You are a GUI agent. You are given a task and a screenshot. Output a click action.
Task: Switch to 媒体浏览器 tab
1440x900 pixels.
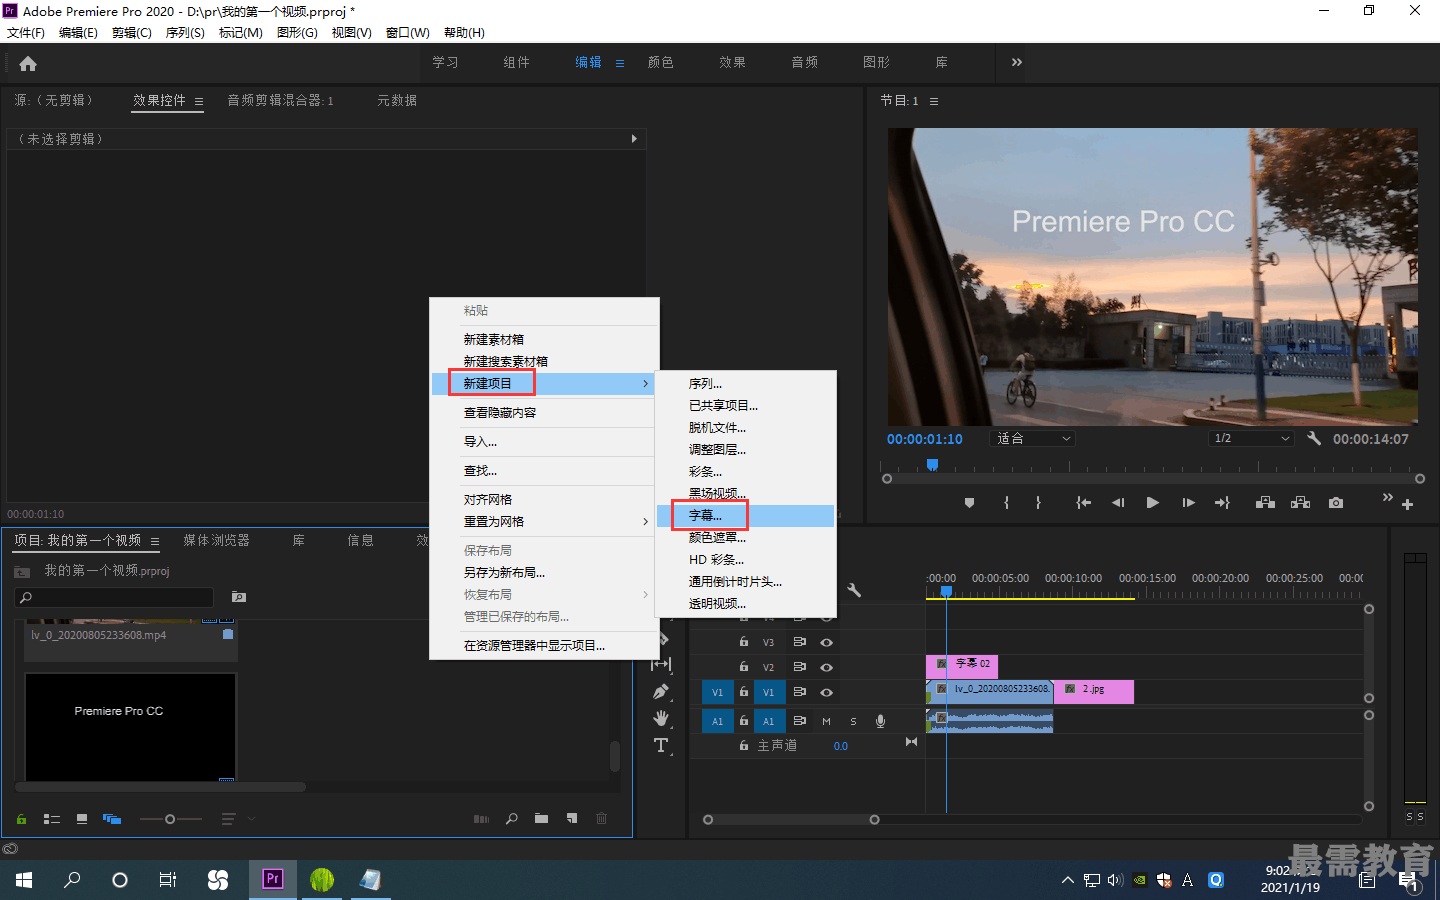(x=216, y=540)
